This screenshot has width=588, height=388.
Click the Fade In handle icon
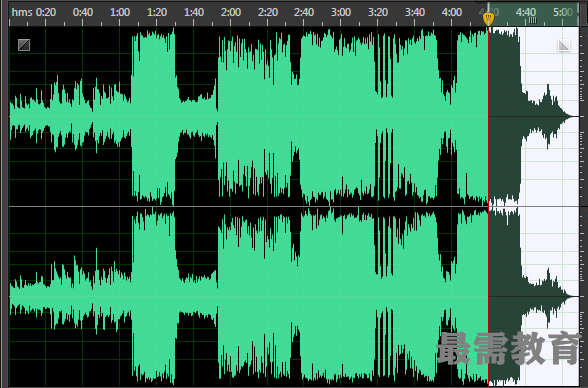24,45
